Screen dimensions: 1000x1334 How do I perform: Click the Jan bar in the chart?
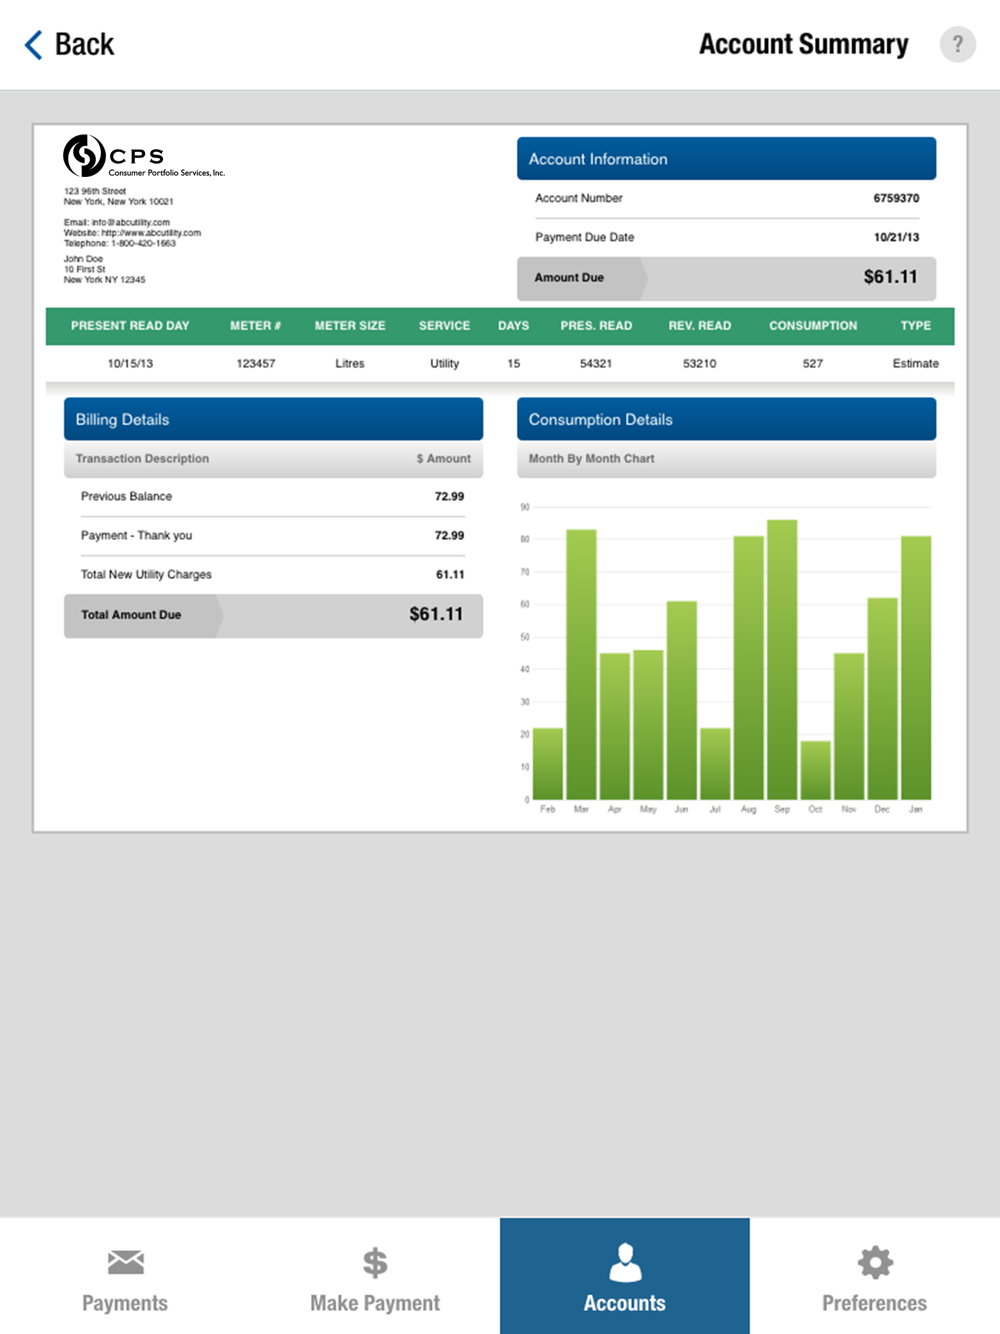point(916,668)
